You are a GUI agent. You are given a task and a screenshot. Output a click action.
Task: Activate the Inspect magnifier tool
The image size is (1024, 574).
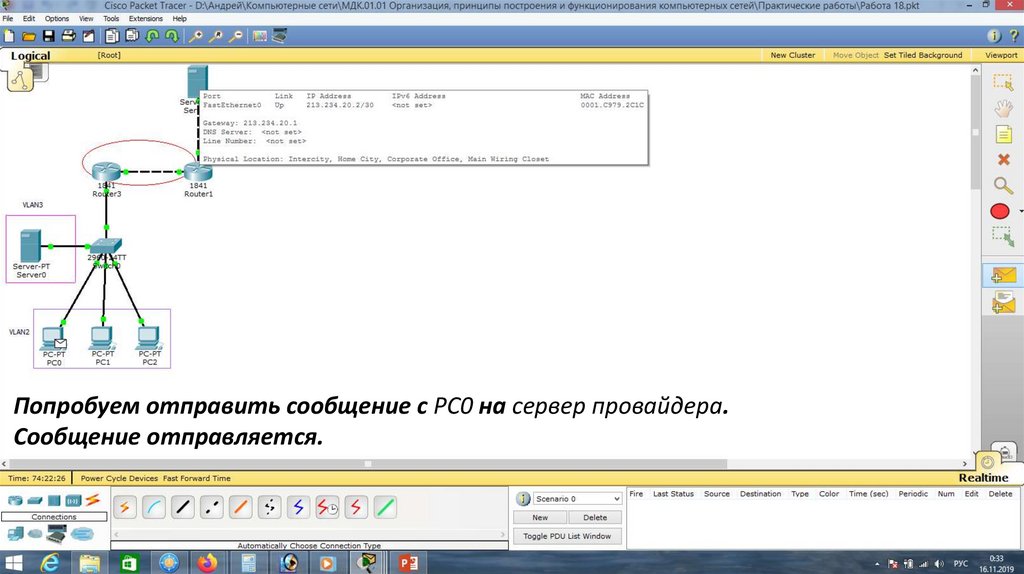tap(1002, 185)
